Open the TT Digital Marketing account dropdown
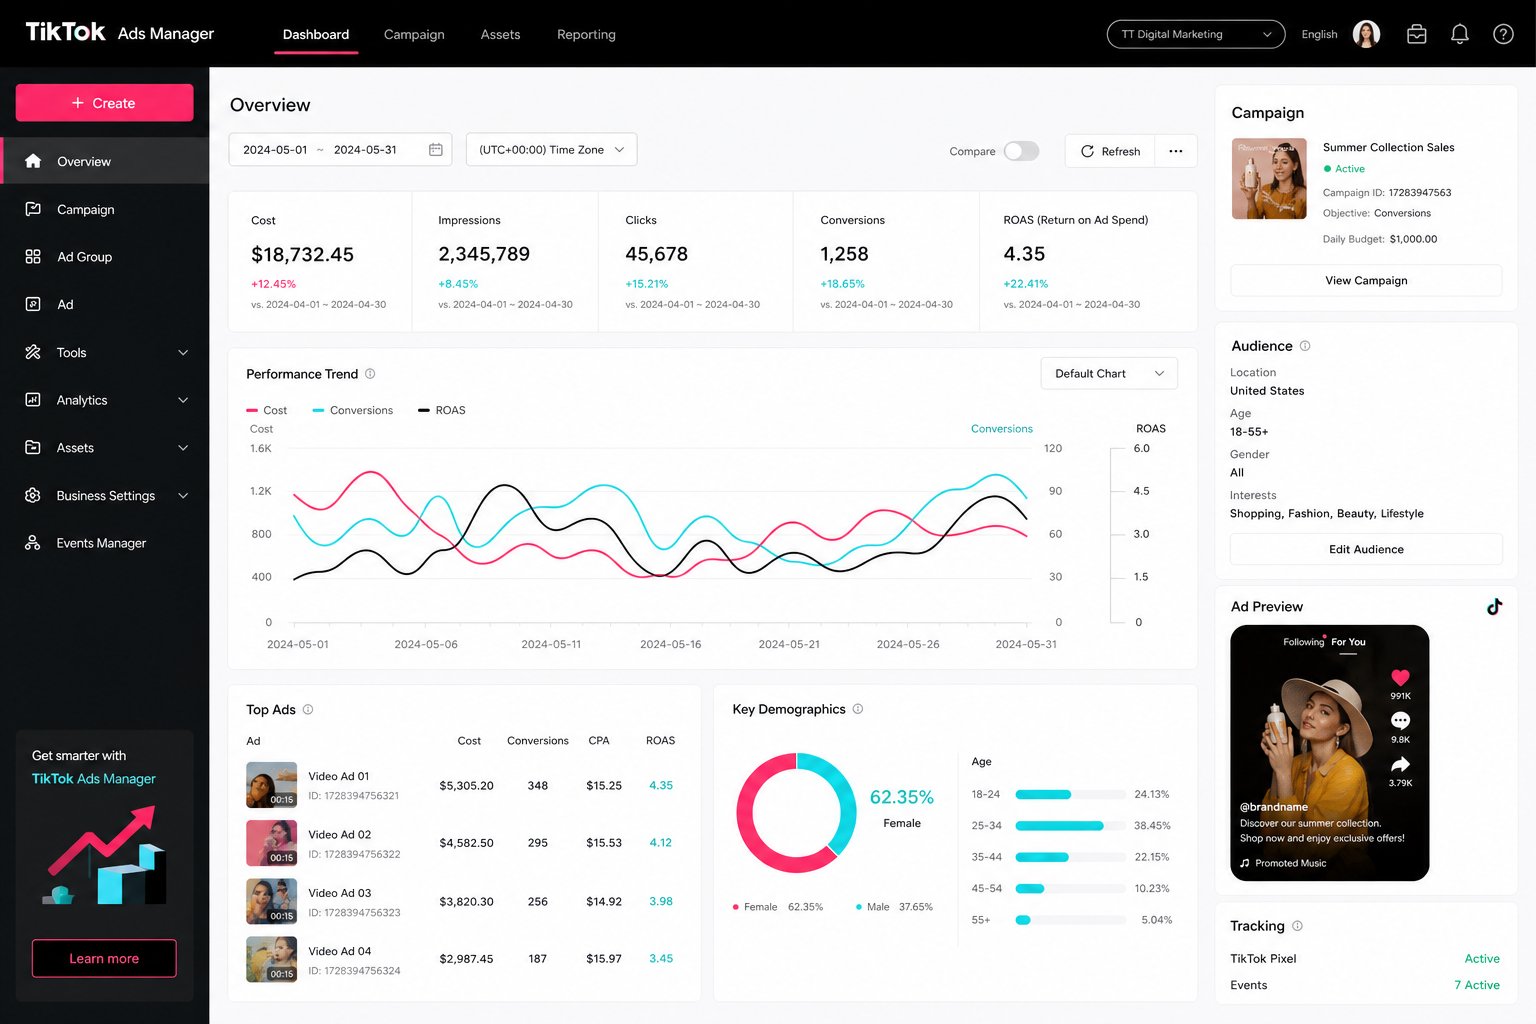 click(1196, 34)
